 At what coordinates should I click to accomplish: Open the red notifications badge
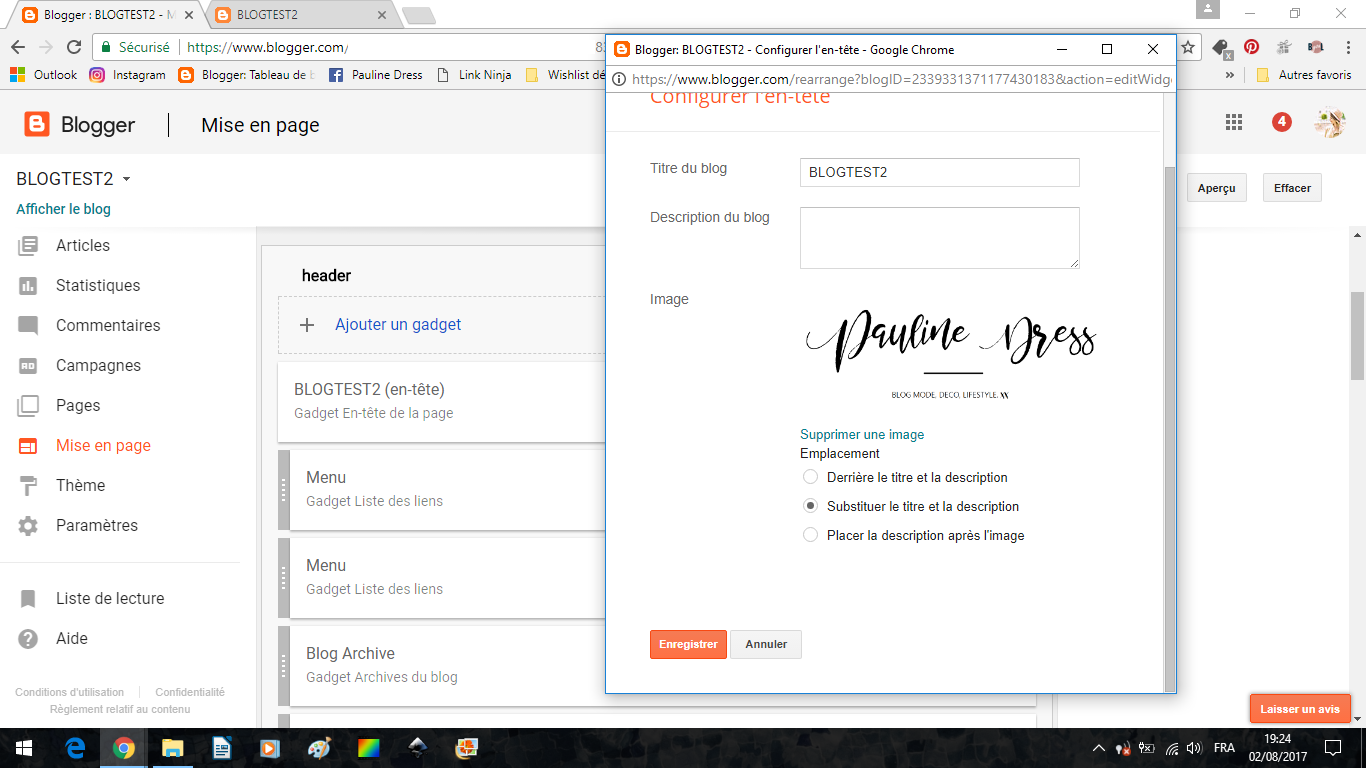[x=1281, y=122]
